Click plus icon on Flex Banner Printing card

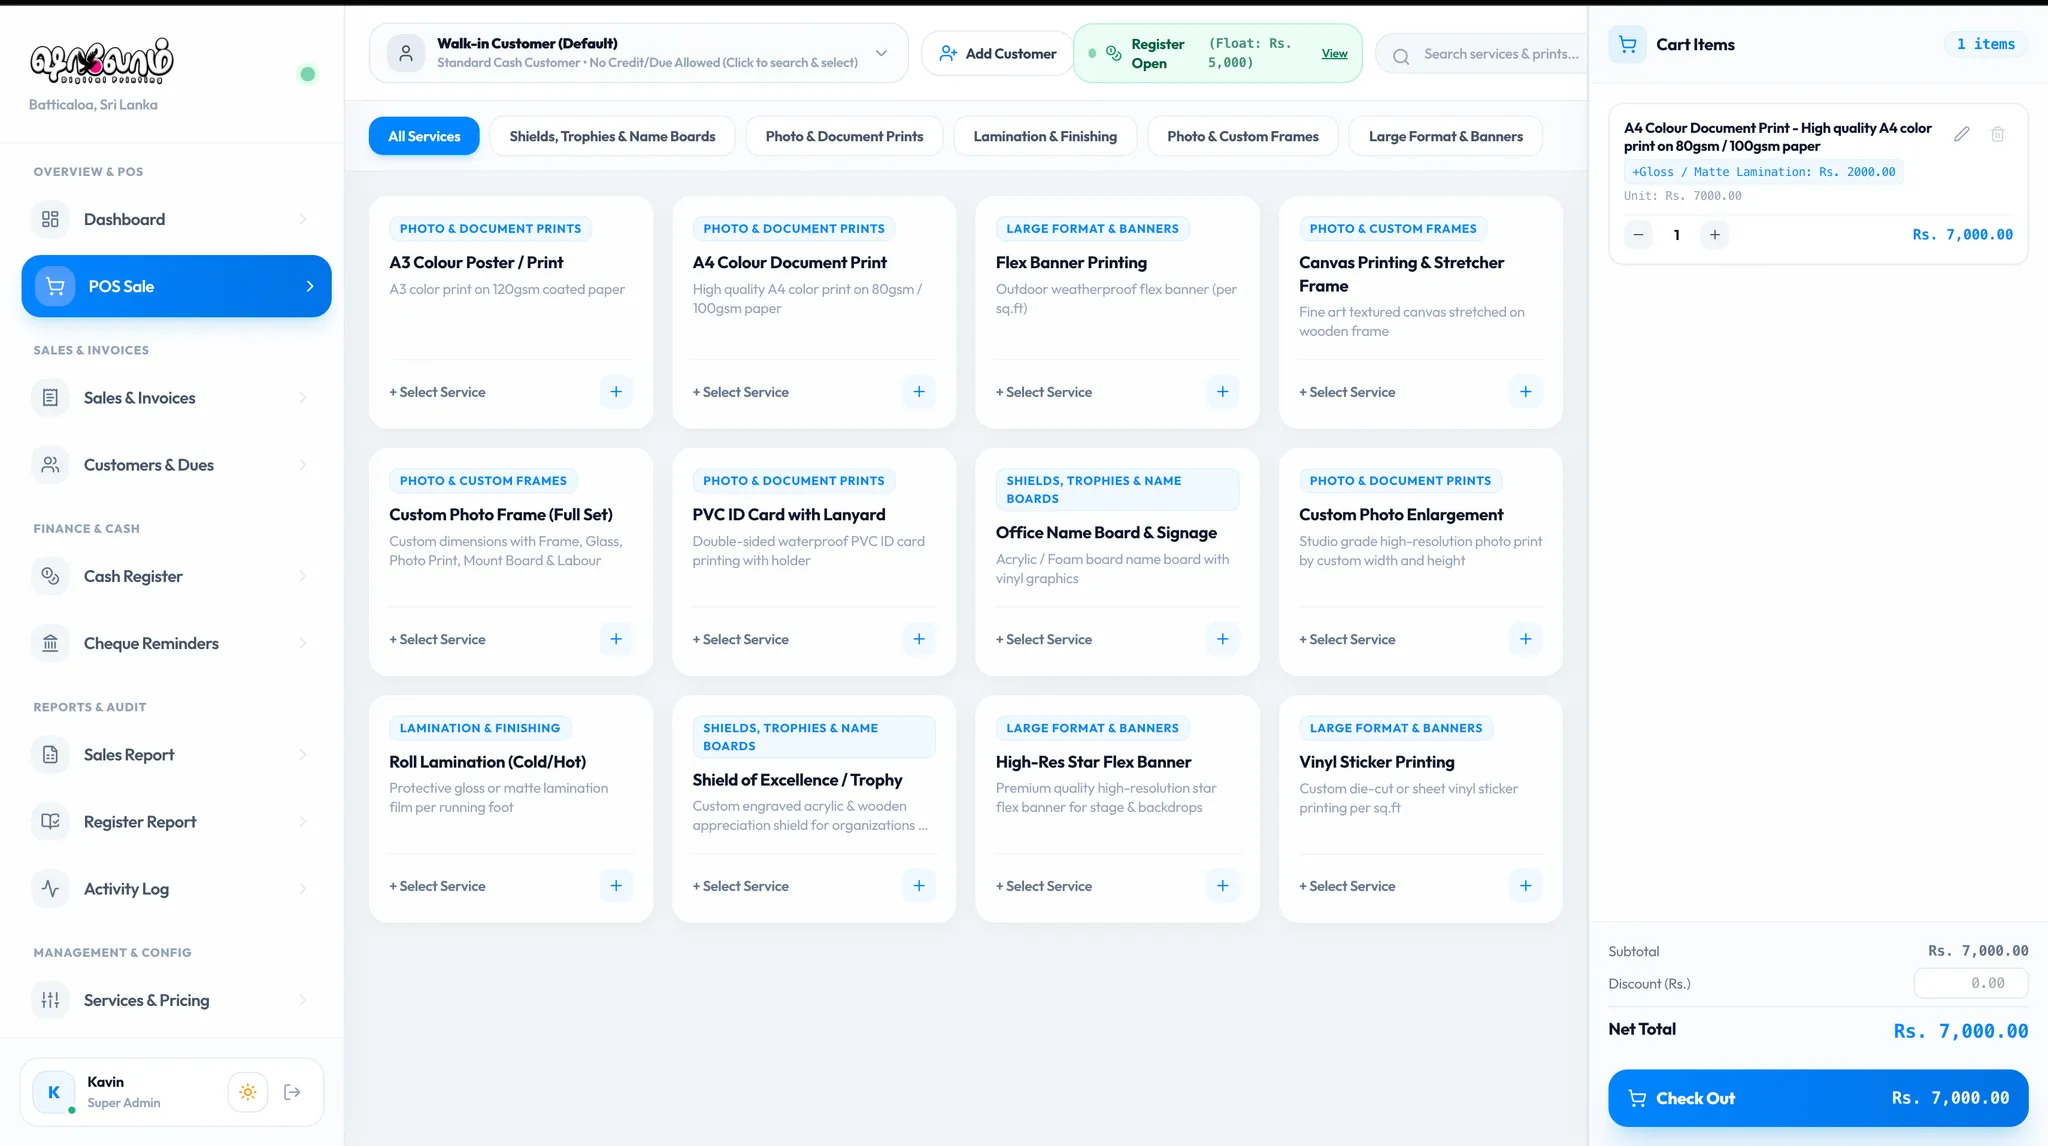click(x=1222, y=392)
